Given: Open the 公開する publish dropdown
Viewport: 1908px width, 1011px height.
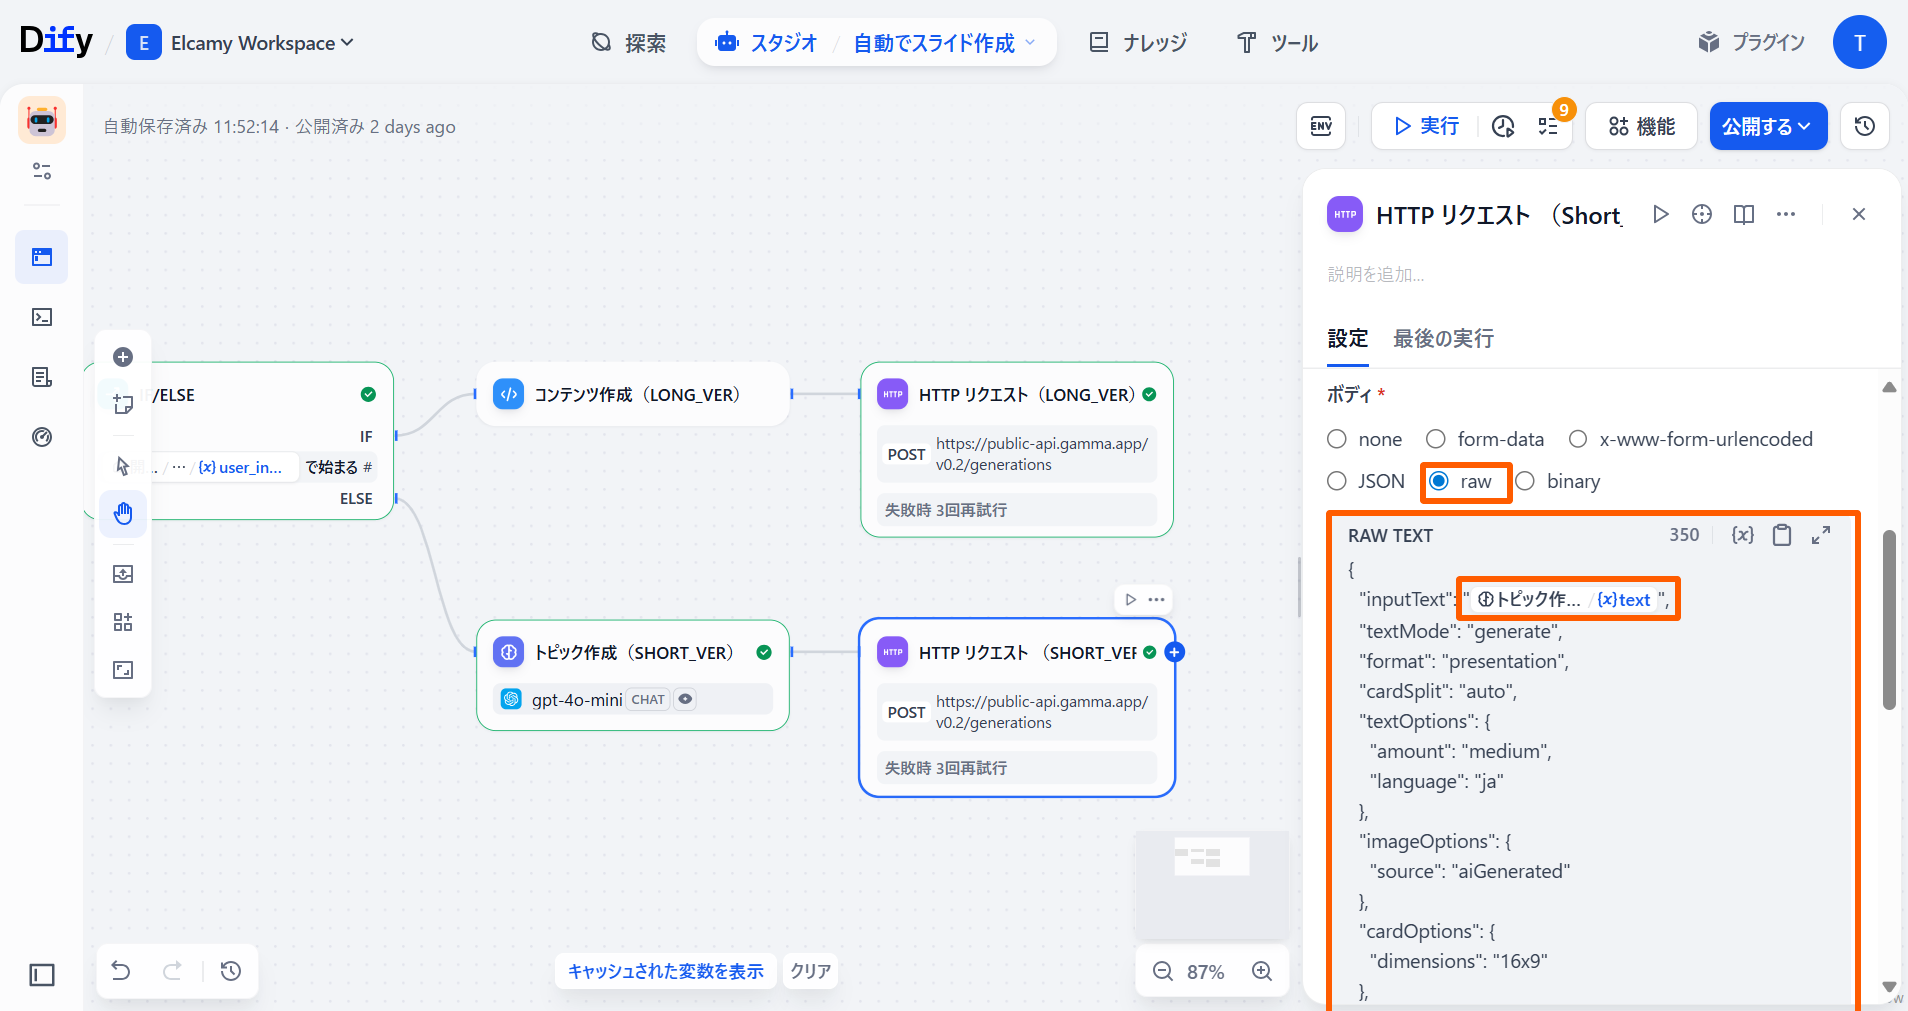Looking at the screenshot, I should 1767,126.
